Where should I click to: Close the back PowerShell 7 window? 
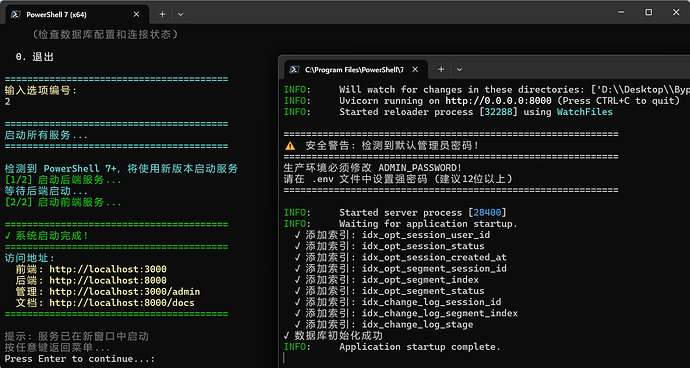tap(676, 13)
